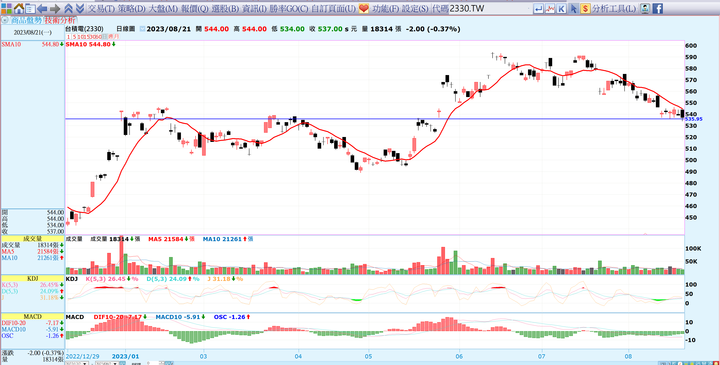Share via the Facebook icon
The height and width of the screenshot is (365, 720).
tap(658, 8)
